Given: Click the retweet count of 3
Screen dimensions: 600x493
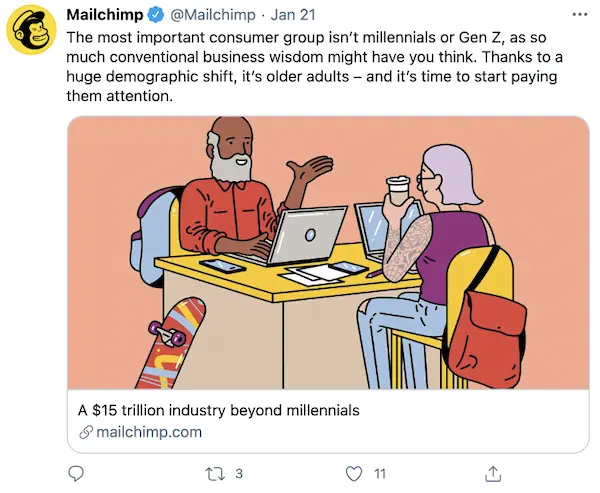Looking at the screenshot, I should (238, 472).
